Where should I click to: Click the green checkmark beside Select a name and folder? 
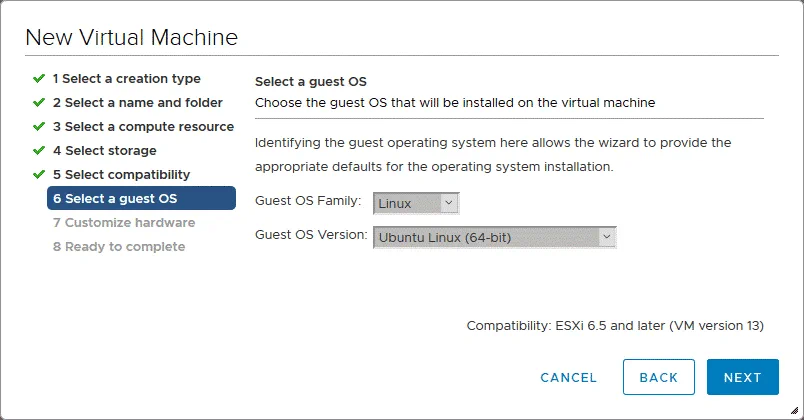pyautogui.click(x=39, y=102)
